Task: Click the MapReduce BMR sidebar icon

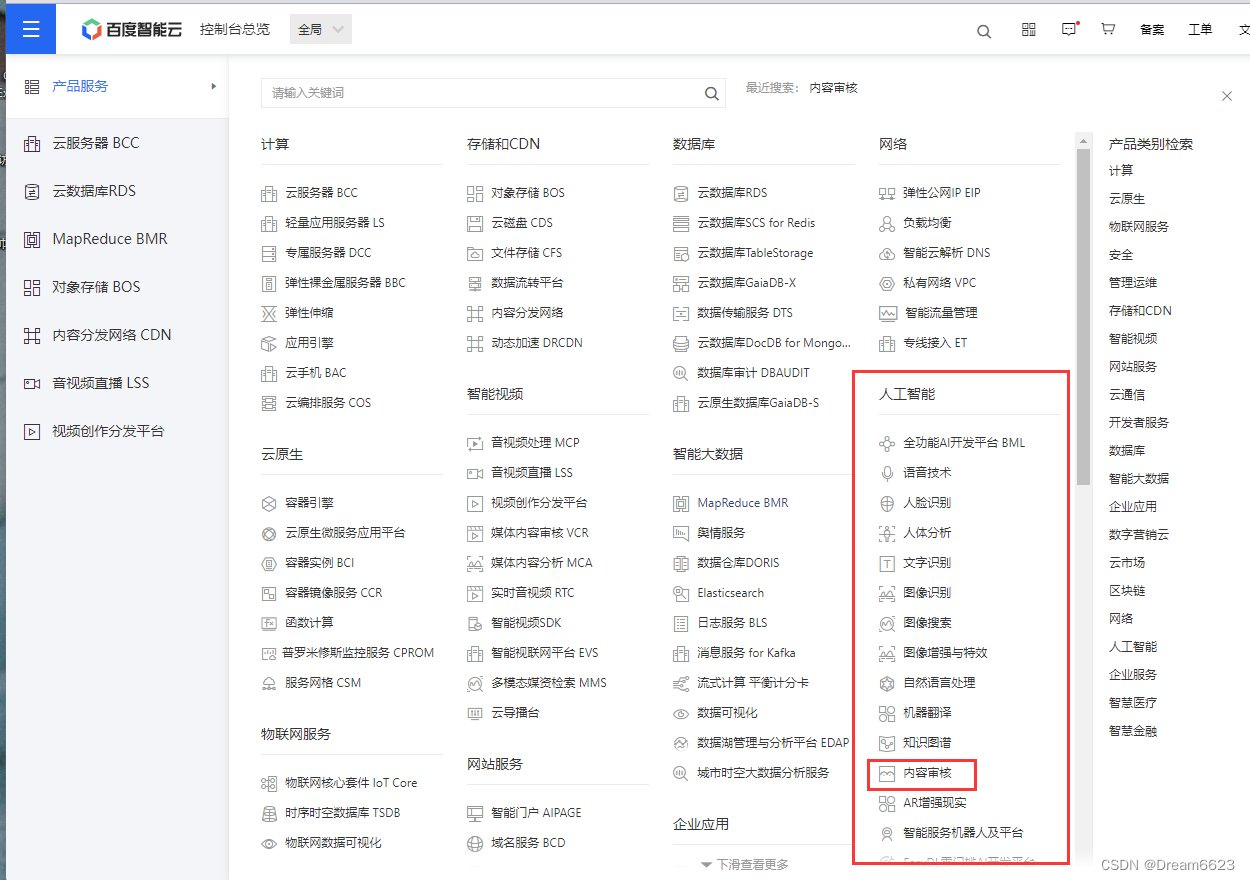Action: pyautogui.click(x=32, y=239)
